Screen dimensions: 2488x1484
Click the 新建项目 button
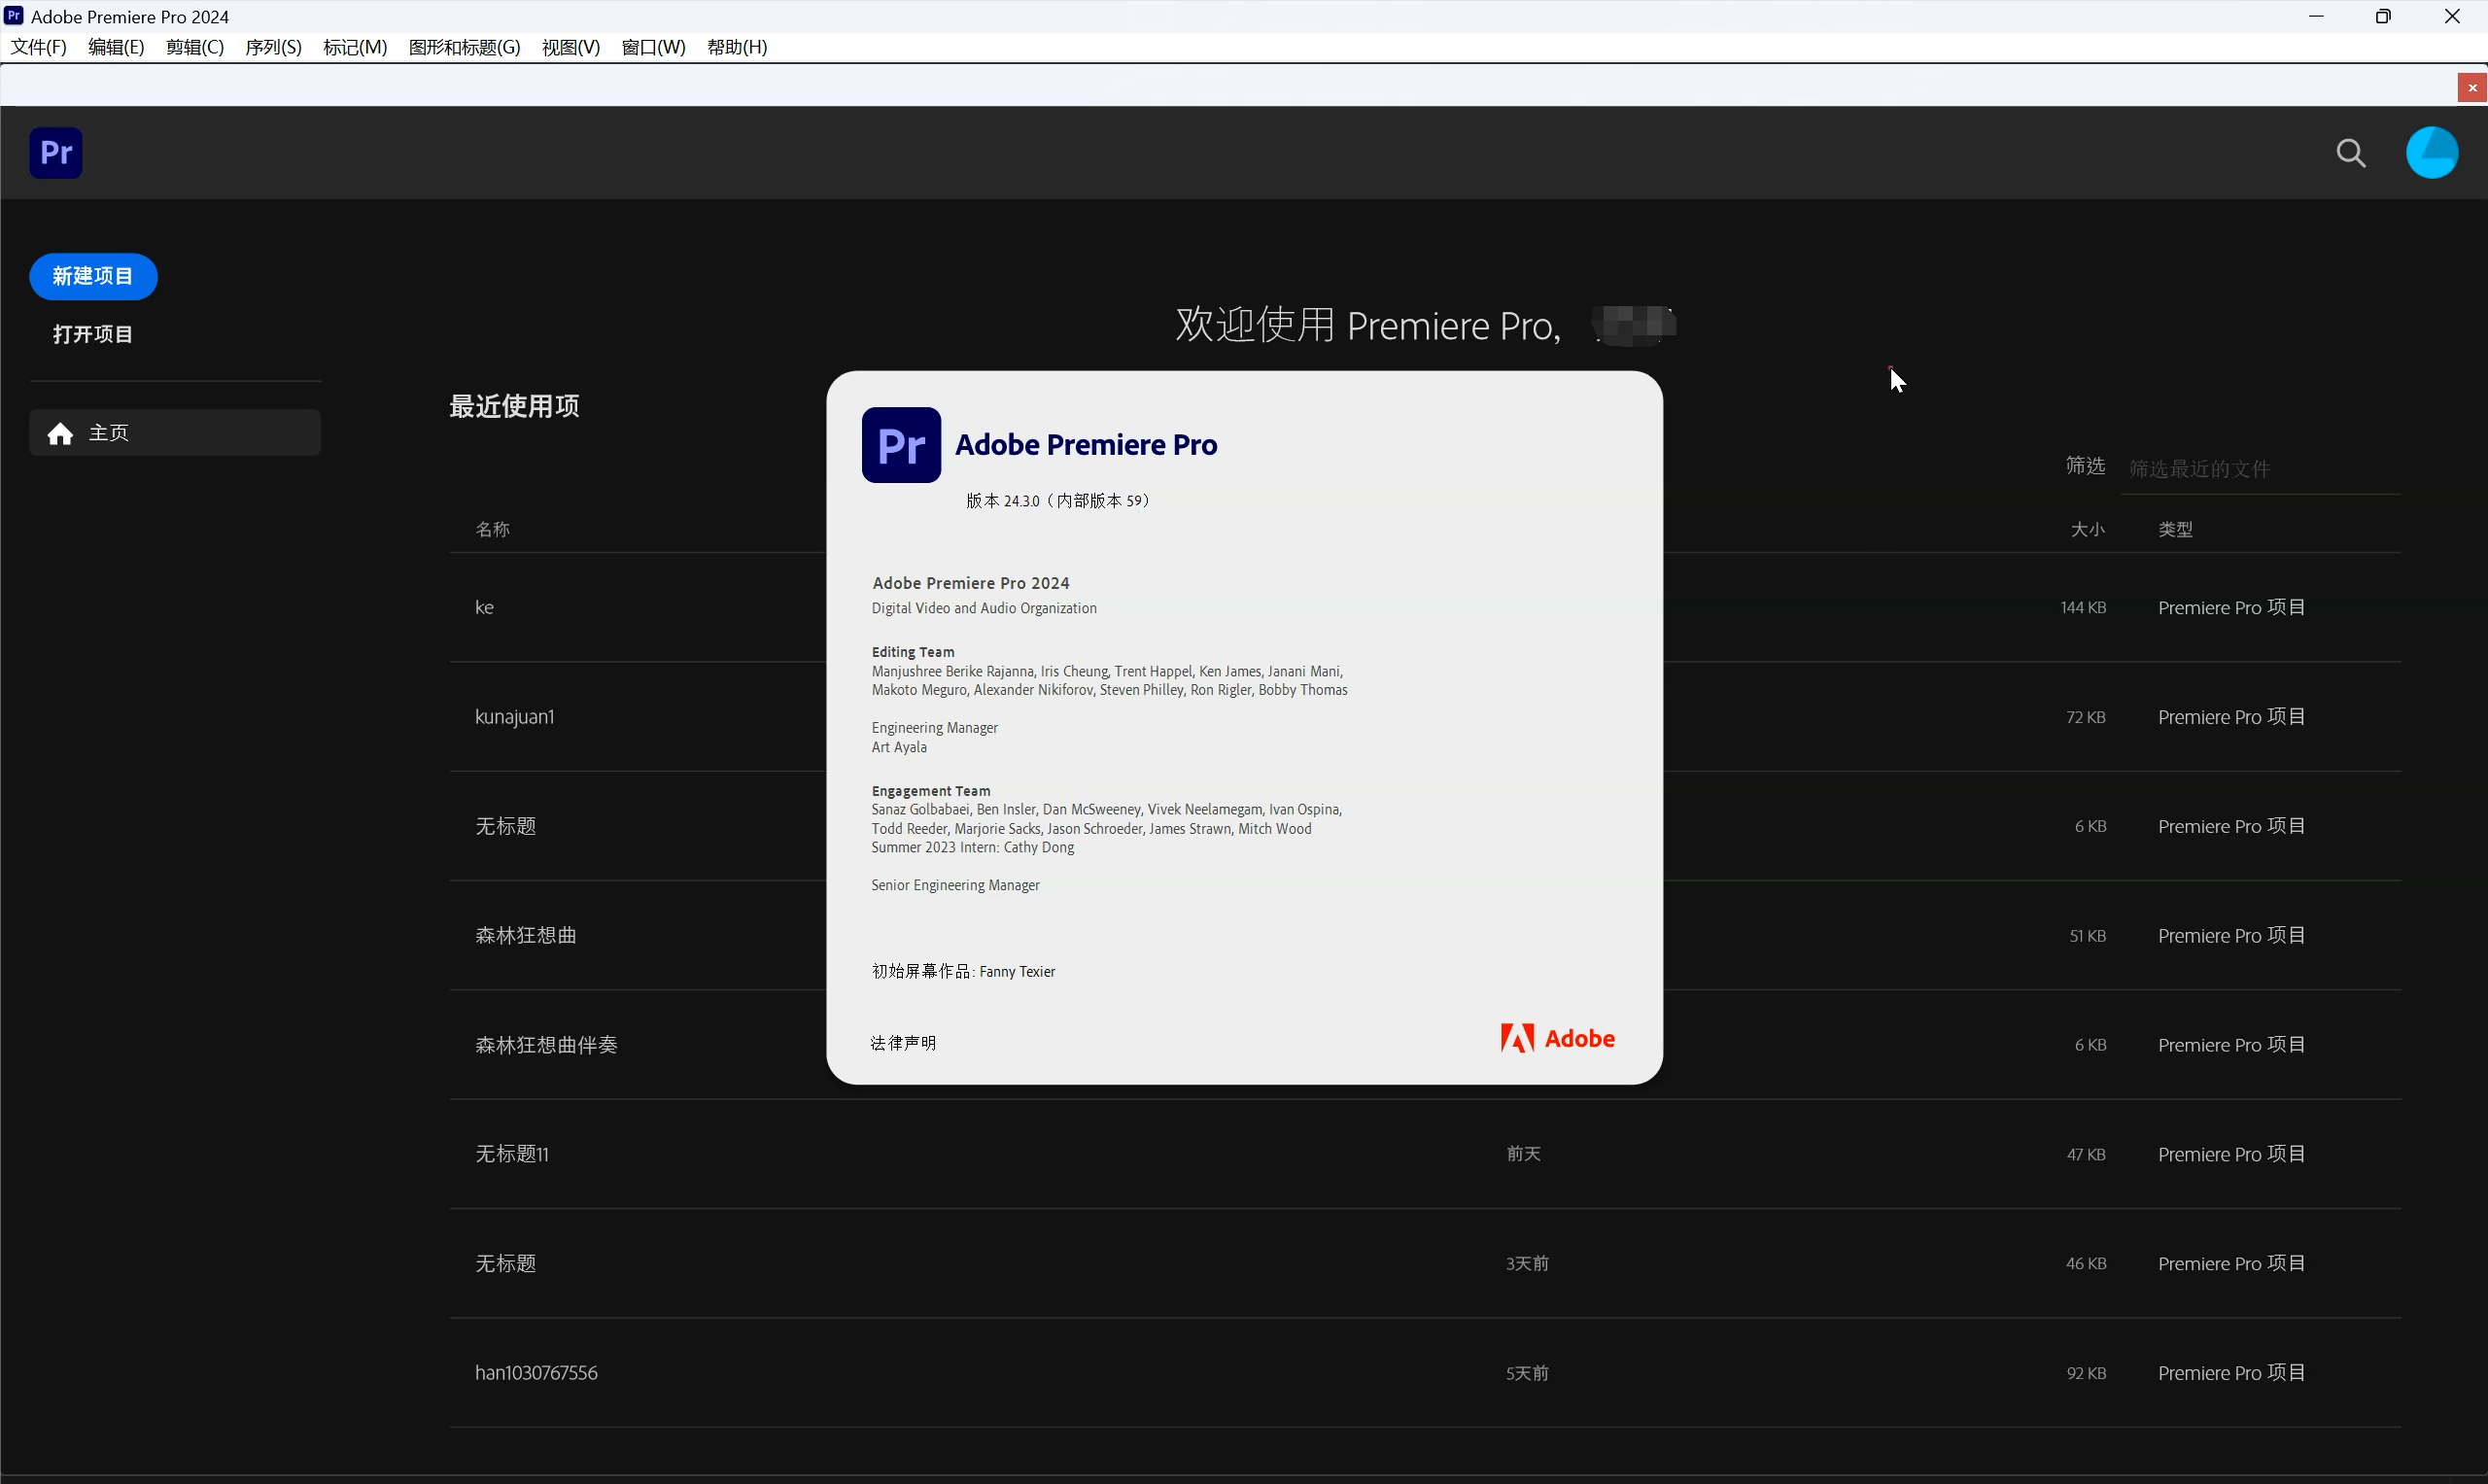93,276
